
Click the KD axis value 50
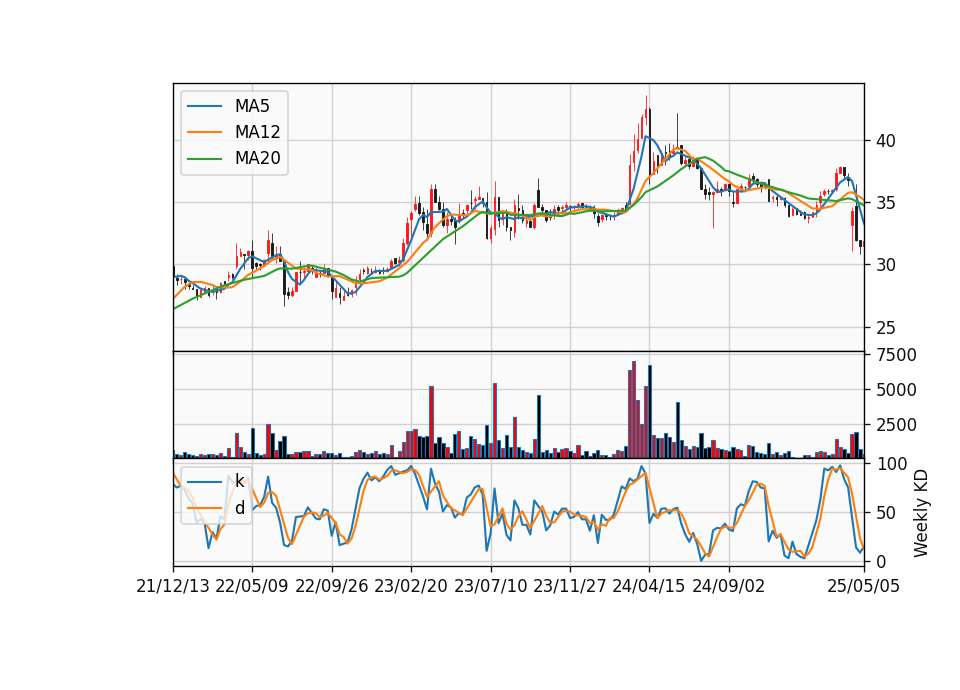click(x=886, y=513)
